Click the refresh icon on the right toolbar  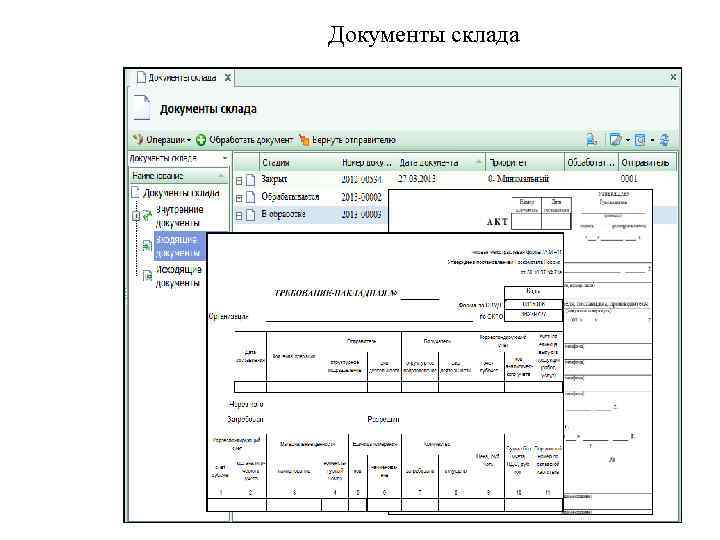point(664,139)
